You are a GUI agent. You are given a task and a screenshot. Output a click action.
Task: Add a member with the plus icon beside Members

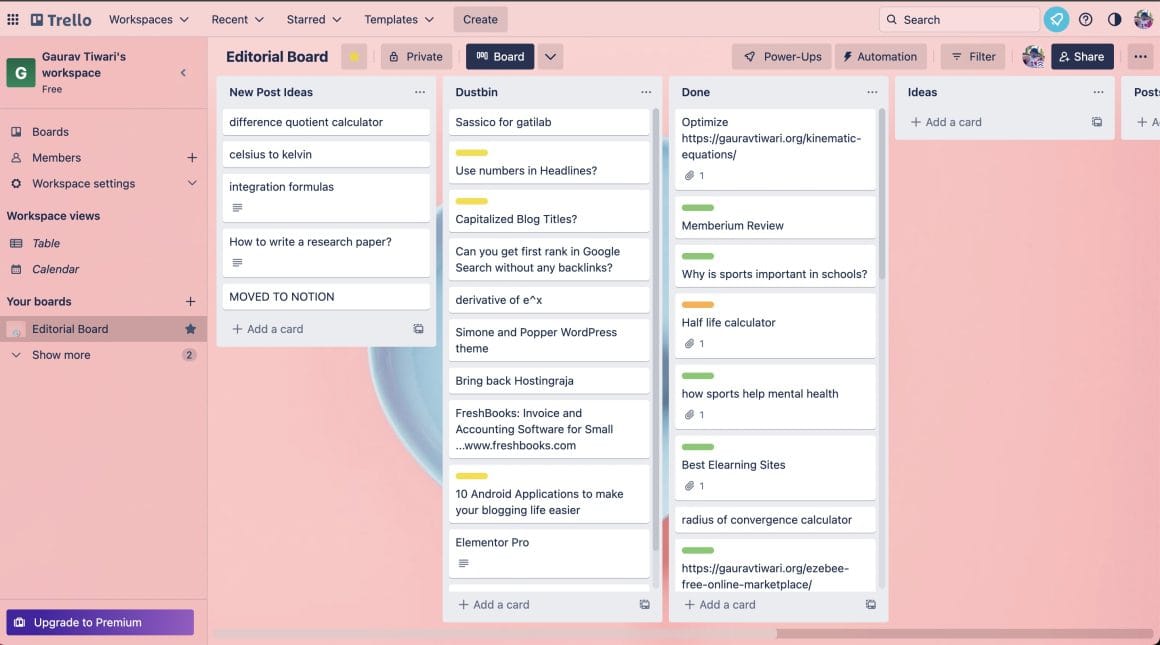tap(191, 157)
